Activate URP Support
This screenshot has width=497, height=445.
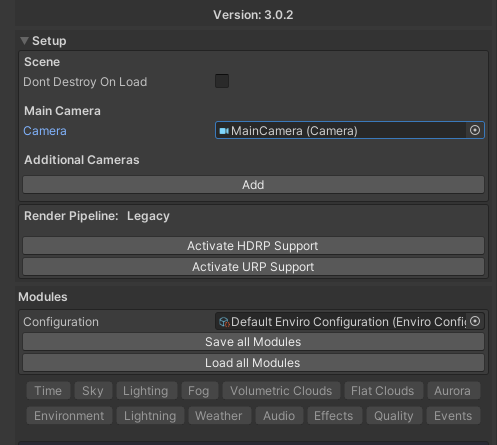[253, 267]
